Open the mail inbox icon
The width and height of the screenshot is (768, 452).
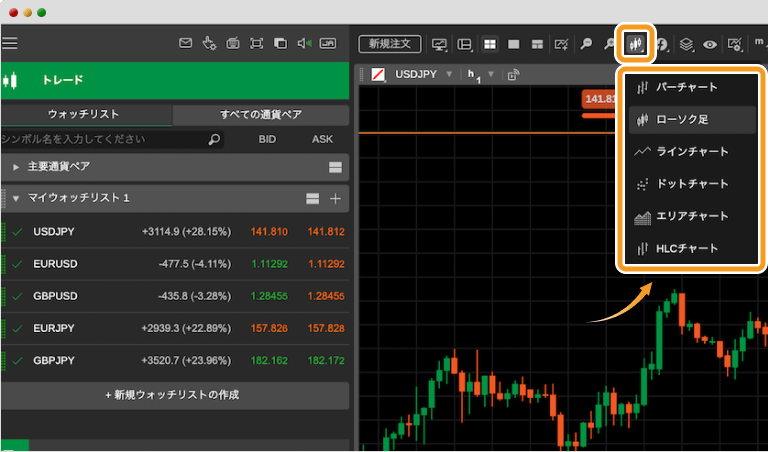pos(185,44)
